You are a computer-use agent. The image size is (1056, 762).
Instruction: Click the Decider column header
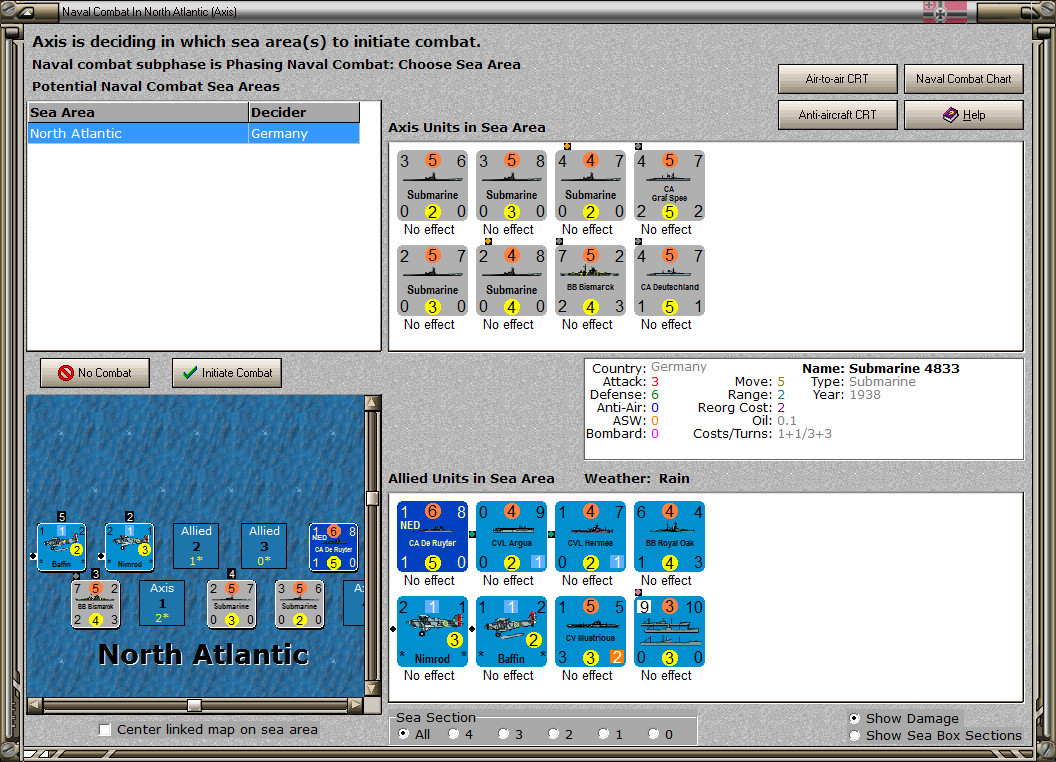304,113
